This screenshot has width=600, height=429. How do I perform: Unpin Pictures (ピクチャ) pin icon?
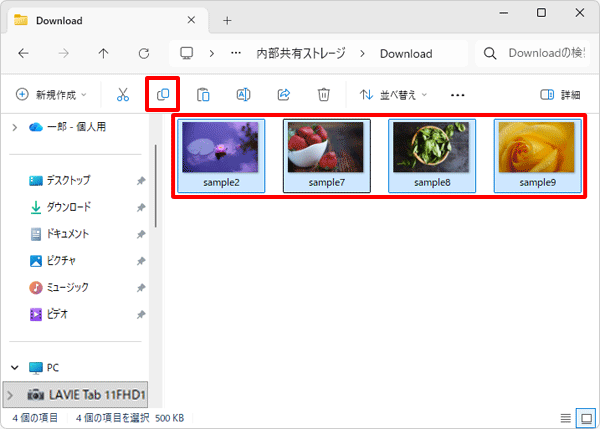click(x=141, y=261)
